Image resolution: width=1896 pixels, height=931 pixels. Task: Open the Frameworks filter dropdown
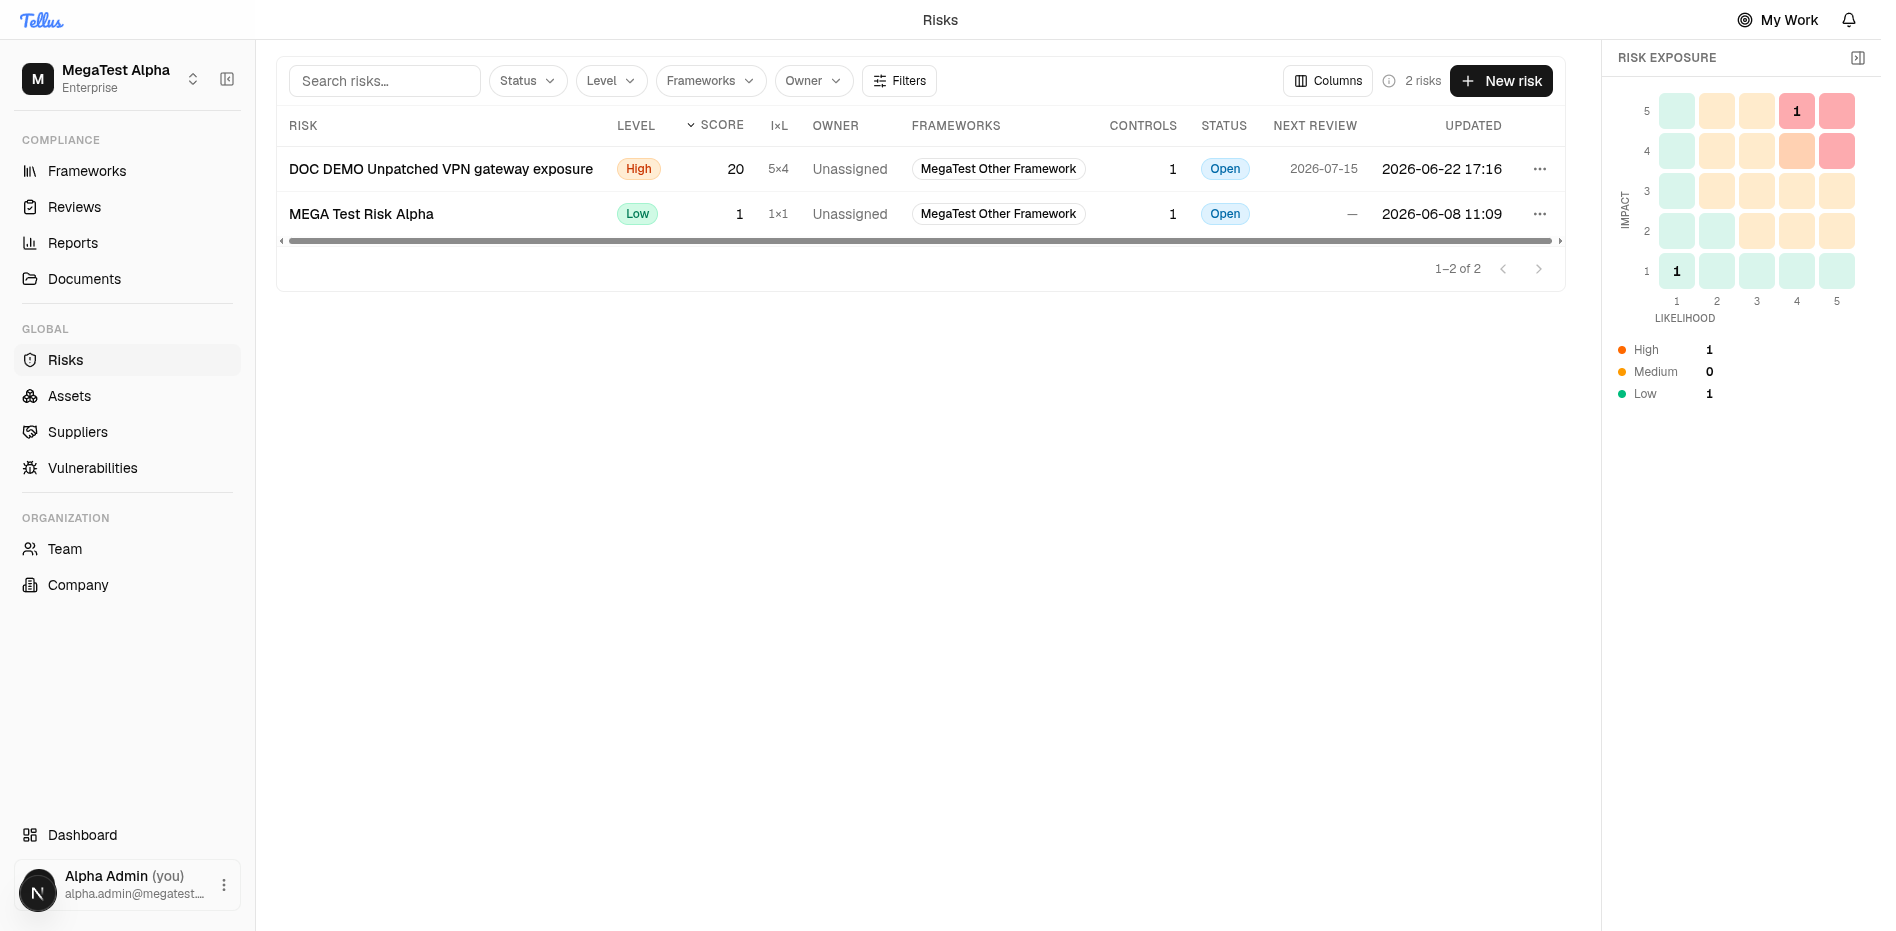click(711, 81)
